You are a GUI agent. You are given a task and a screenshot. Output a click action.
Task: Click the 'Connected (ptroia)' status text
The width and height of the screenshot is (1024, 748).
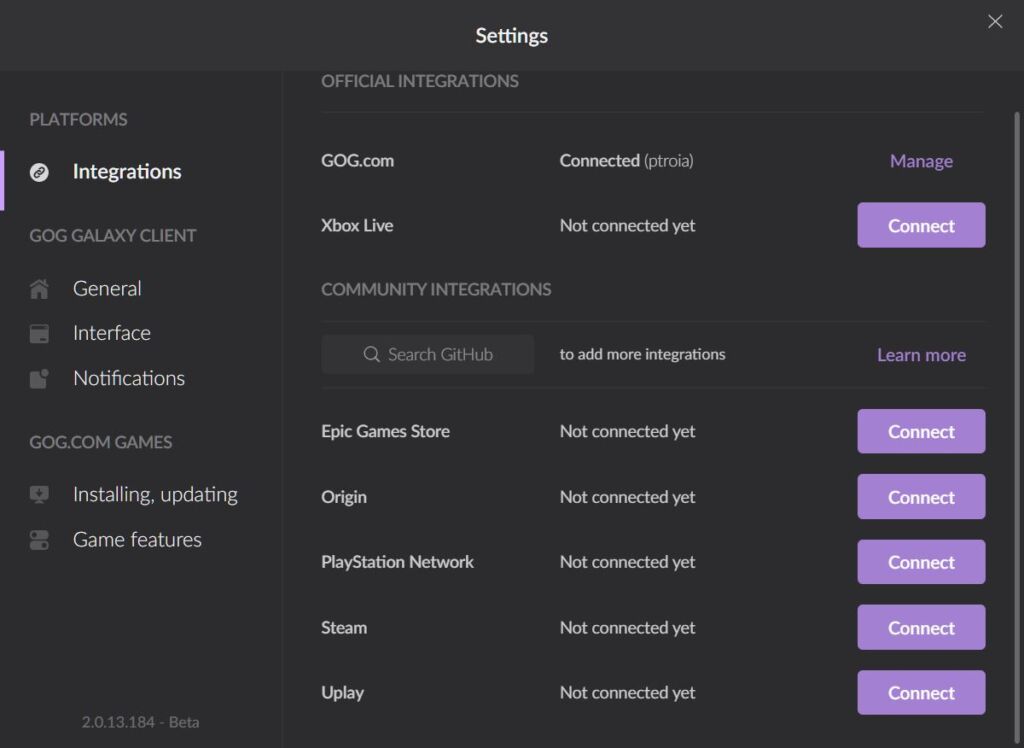click(x=626, y=161)
